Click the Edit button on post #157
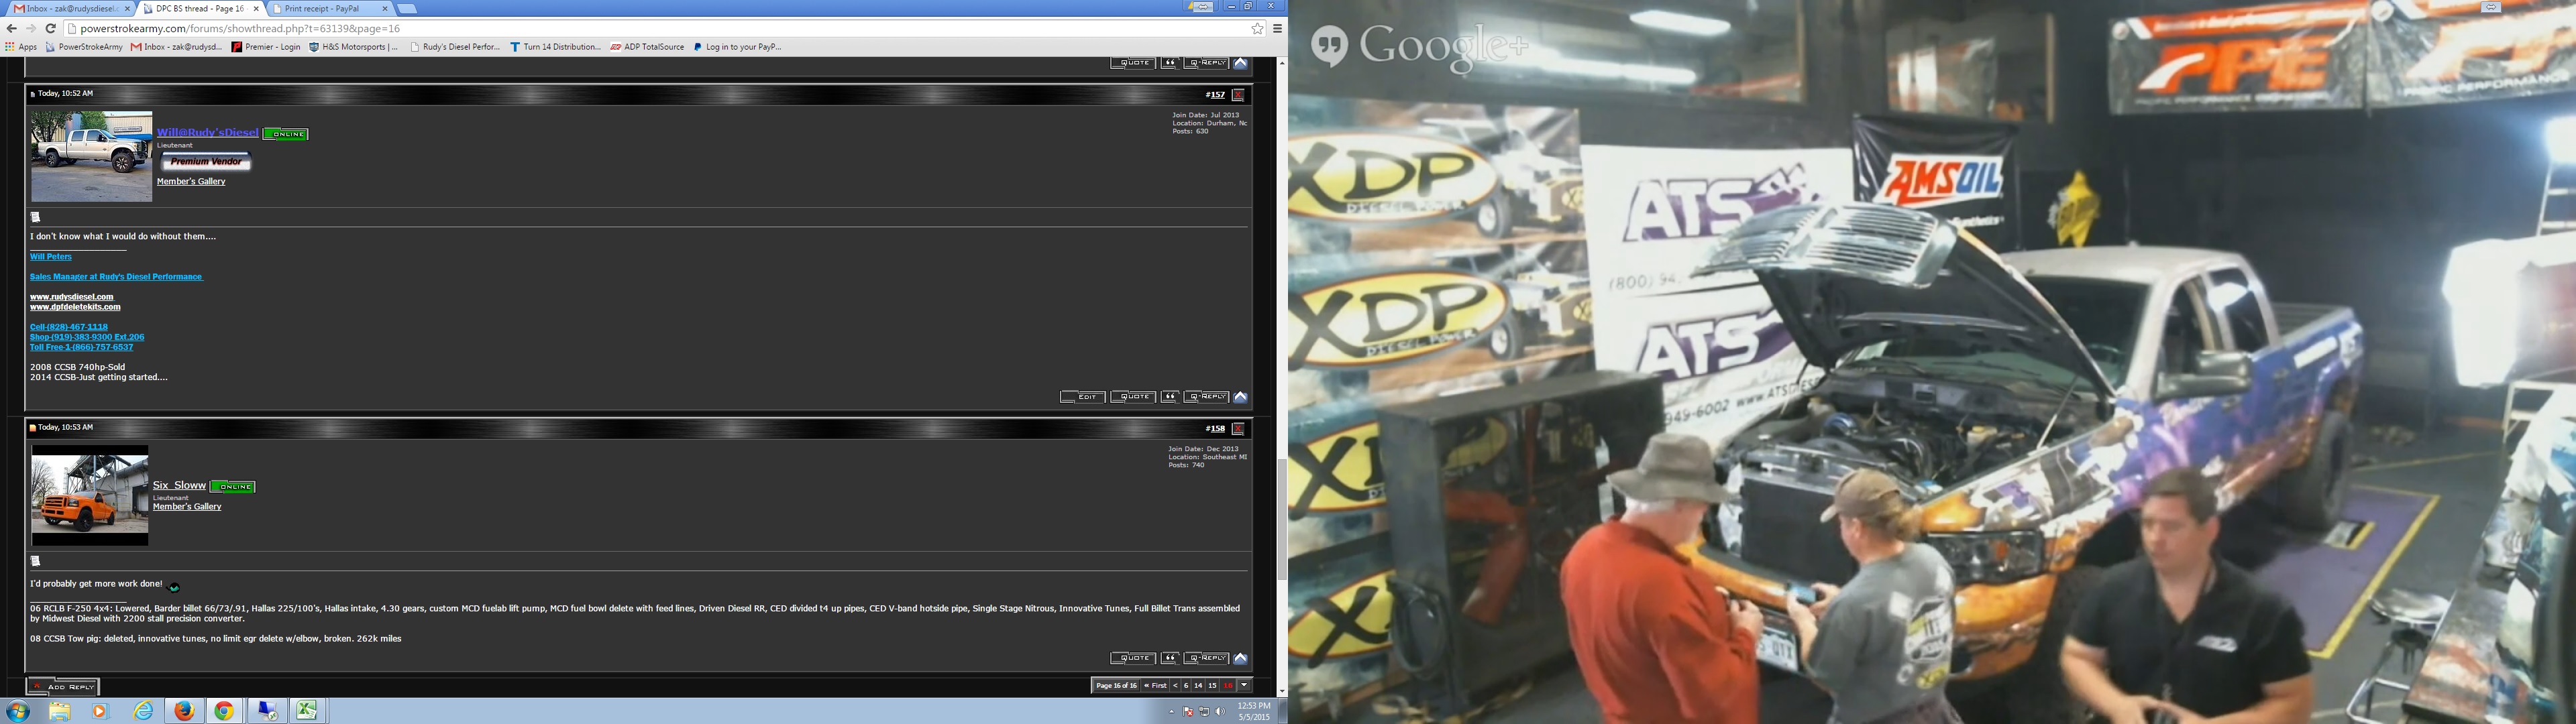This screenshot has height=724, width=2576. [x=1083, y=397]
